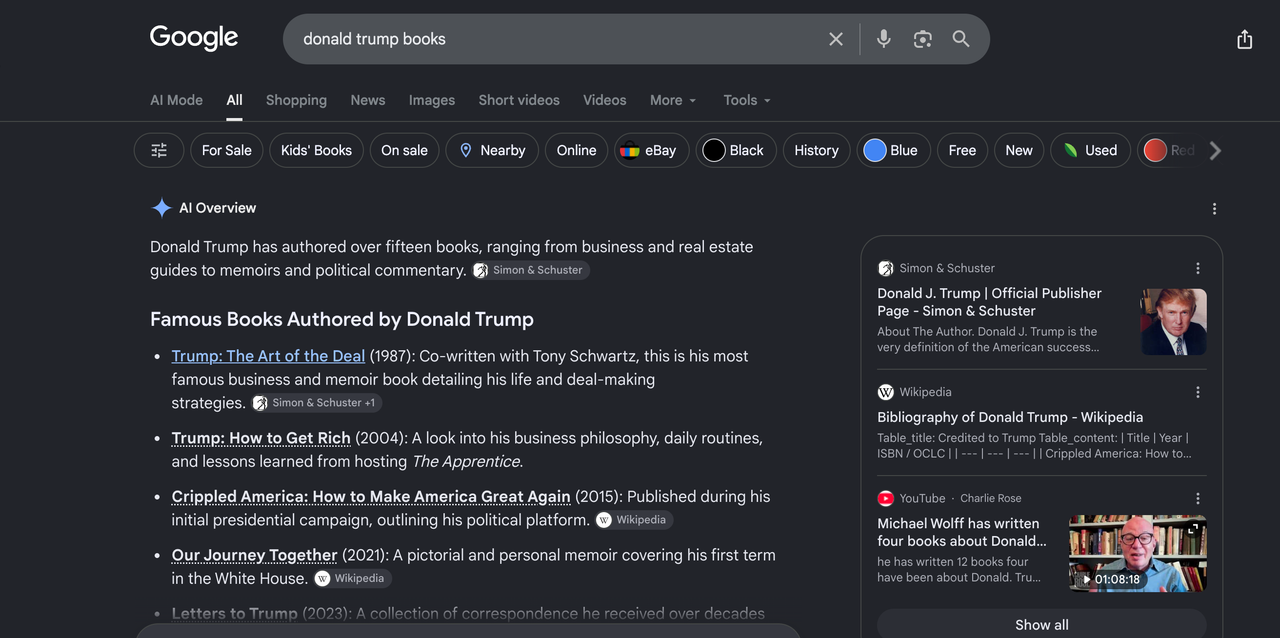Open Bibliography of Donald Trump Wikipedia result

coord(1010,417)
